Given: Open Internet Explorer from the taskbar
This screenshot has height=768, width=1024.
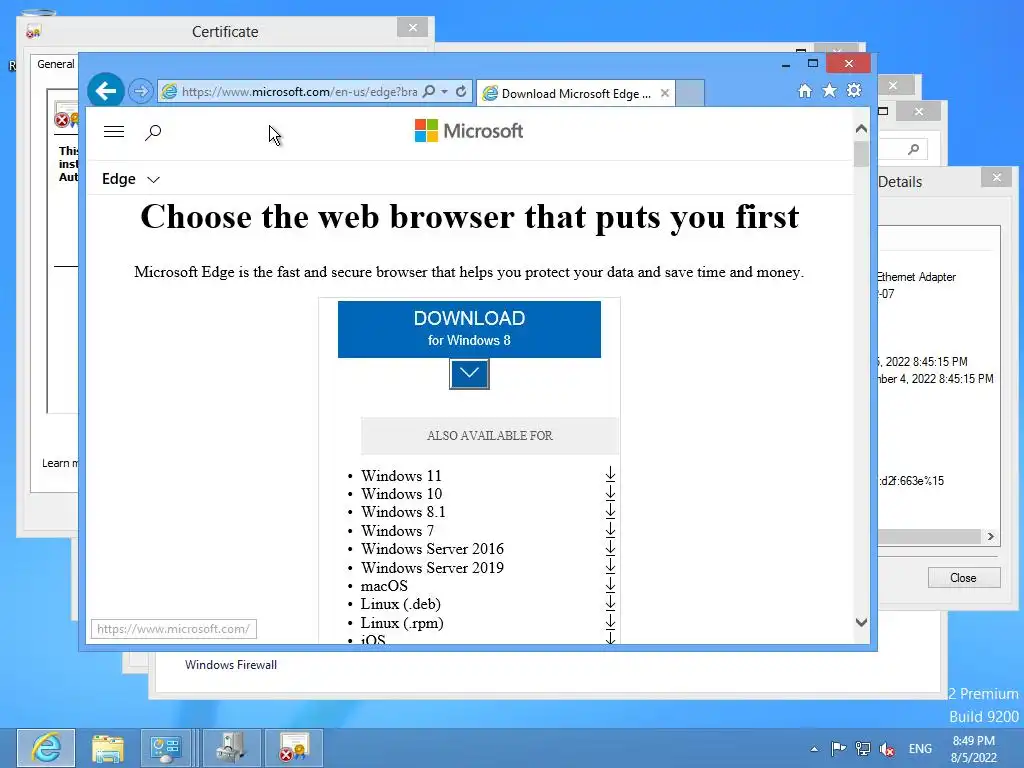Looking at the screenshot, I should (x=46, y=748).
